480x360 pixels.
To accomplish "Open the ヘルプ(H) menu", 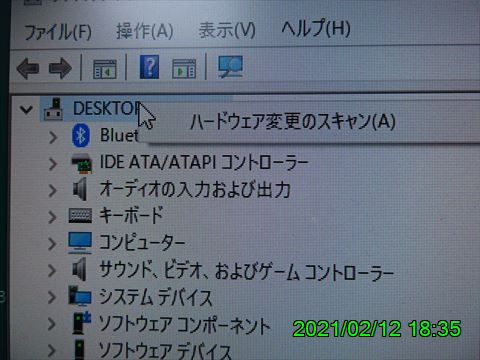I will 316,28.
